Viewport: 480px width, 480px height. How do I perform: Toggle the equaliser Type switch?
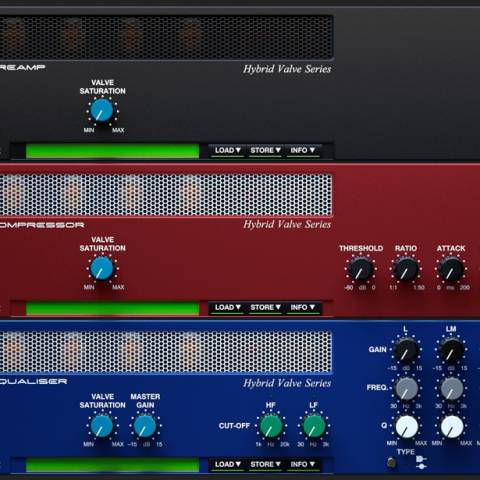pyautogui.click(x=391, y=462)
